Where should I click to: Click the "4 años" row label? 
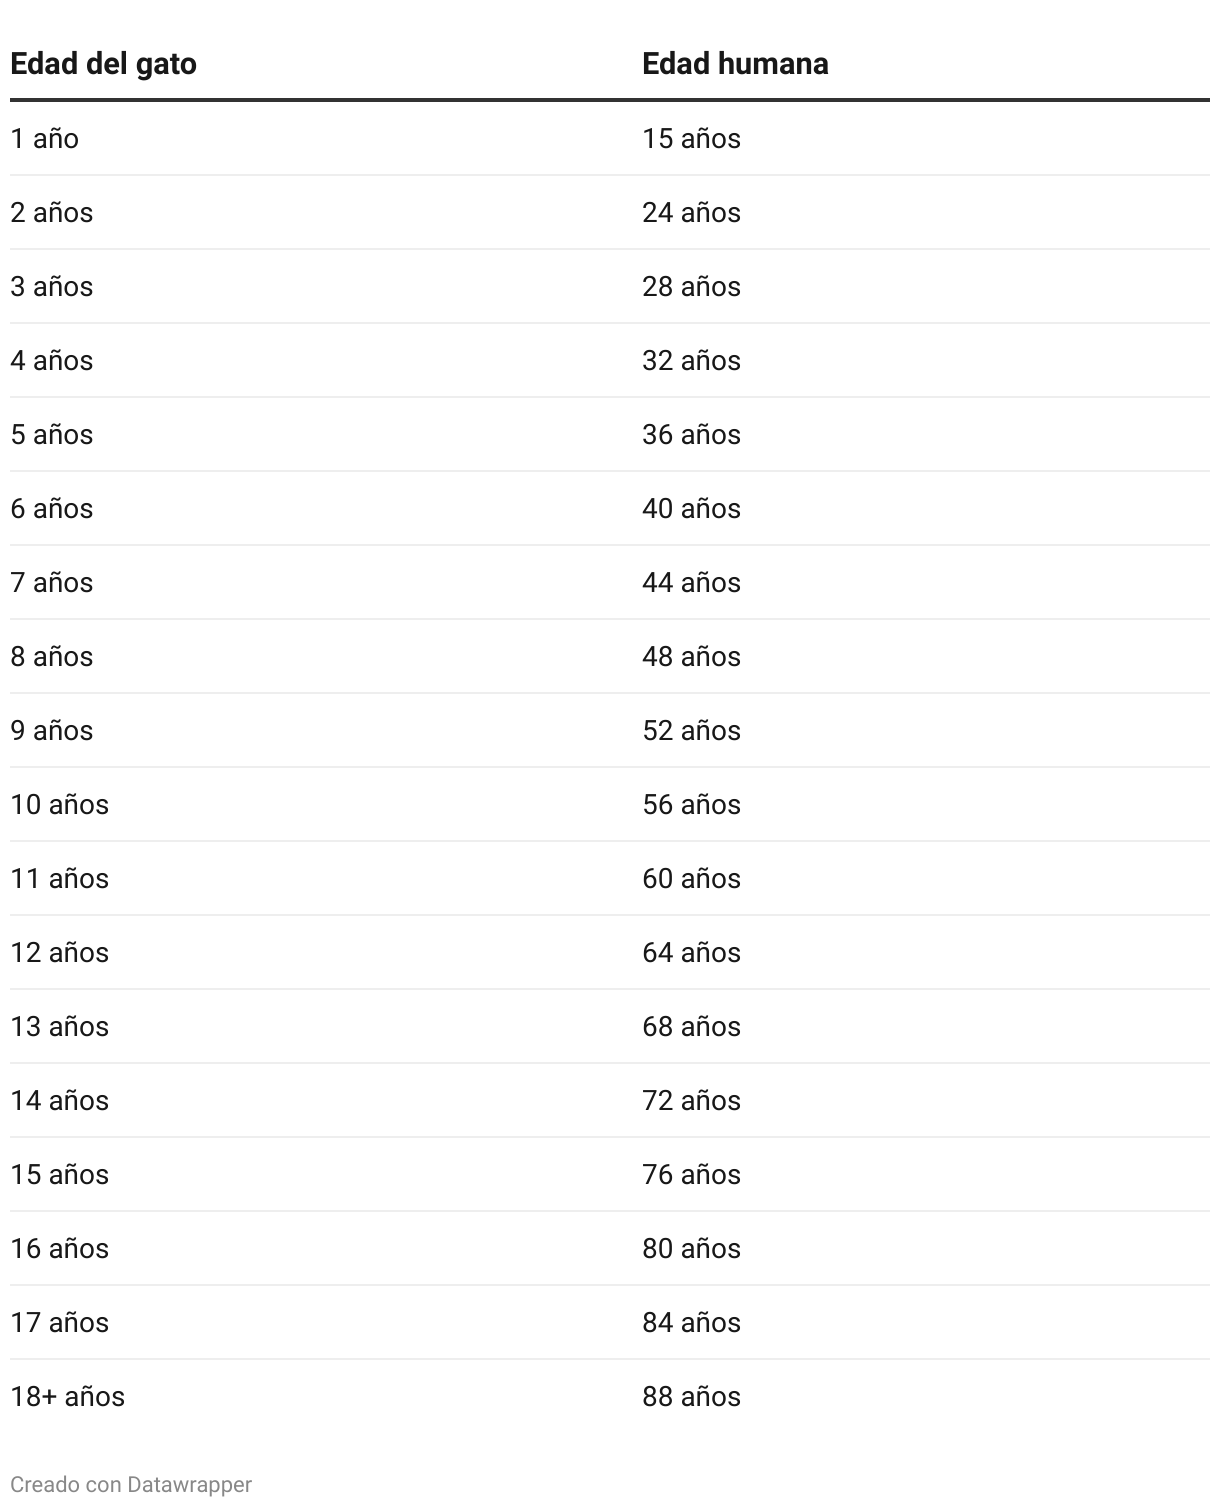pos(52,361)
